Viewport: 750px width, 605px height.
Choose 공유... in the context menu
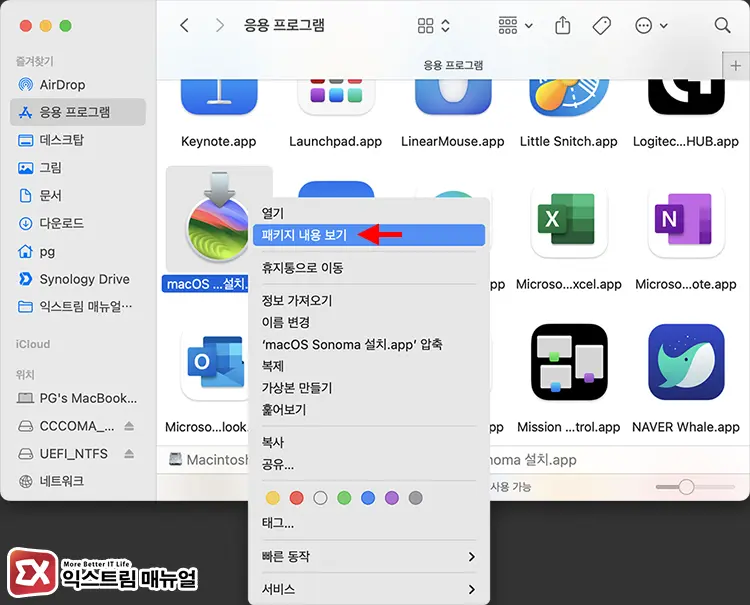click(x=369, y=464)
